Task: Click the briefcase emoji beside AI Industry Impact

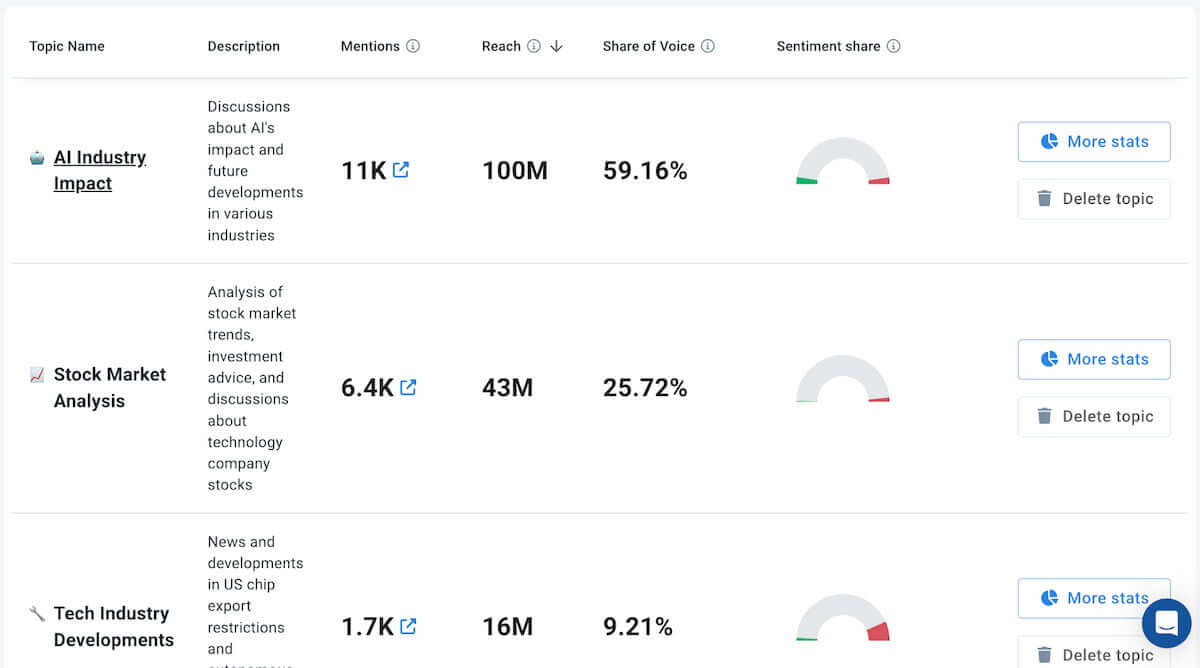Action: (x=36, y=157)
